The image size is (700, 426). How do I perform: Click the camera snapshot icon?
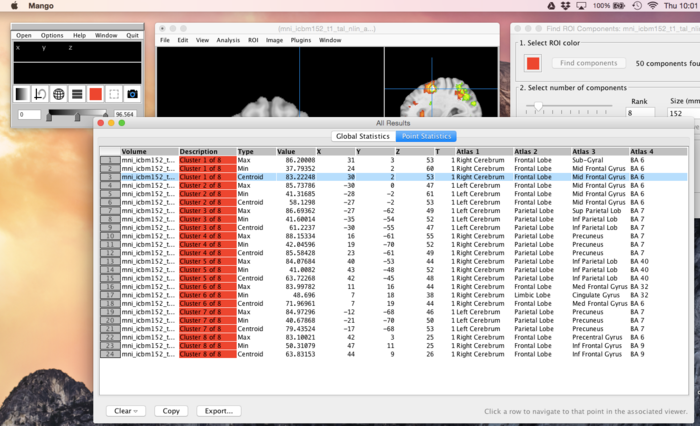point(132,94)
